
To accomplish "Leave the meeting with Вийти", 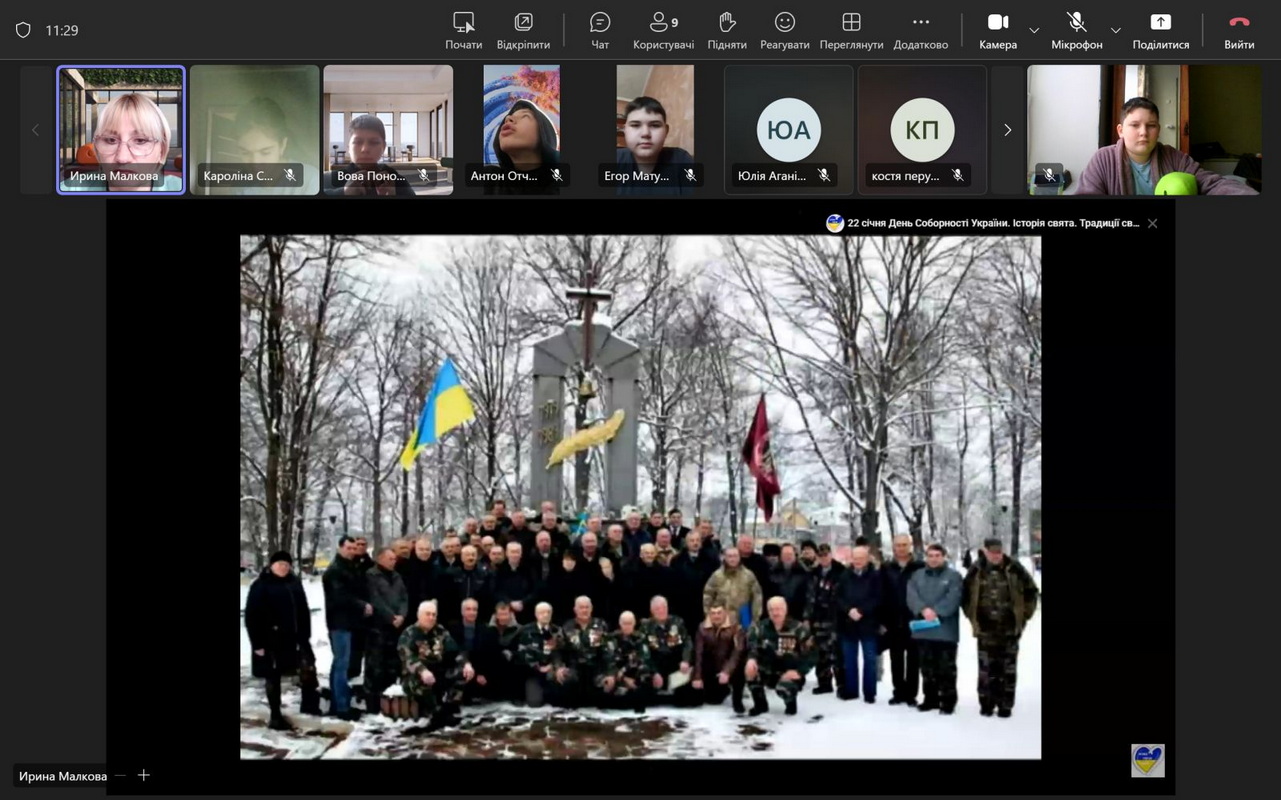I will click(1239, 30).
